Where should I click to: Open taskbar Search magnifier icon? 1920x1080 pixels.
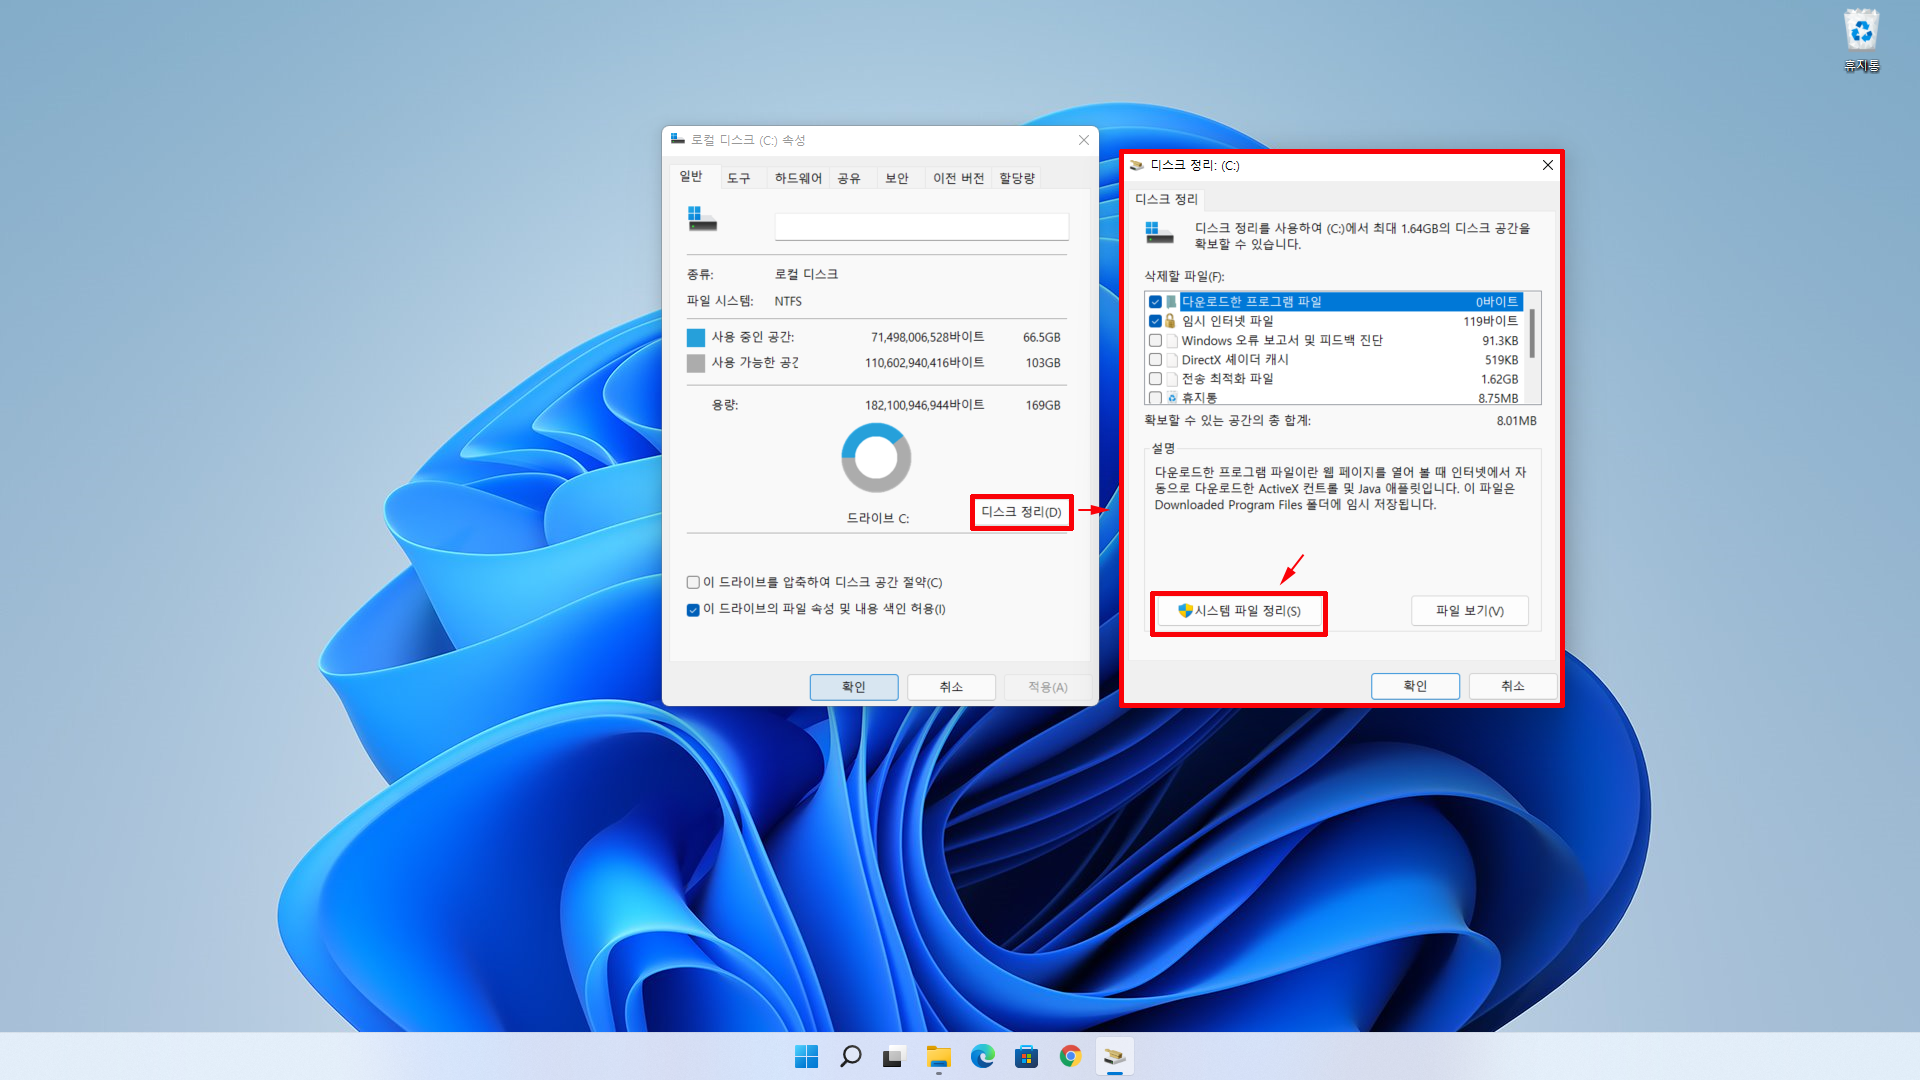coord(850,1056)
